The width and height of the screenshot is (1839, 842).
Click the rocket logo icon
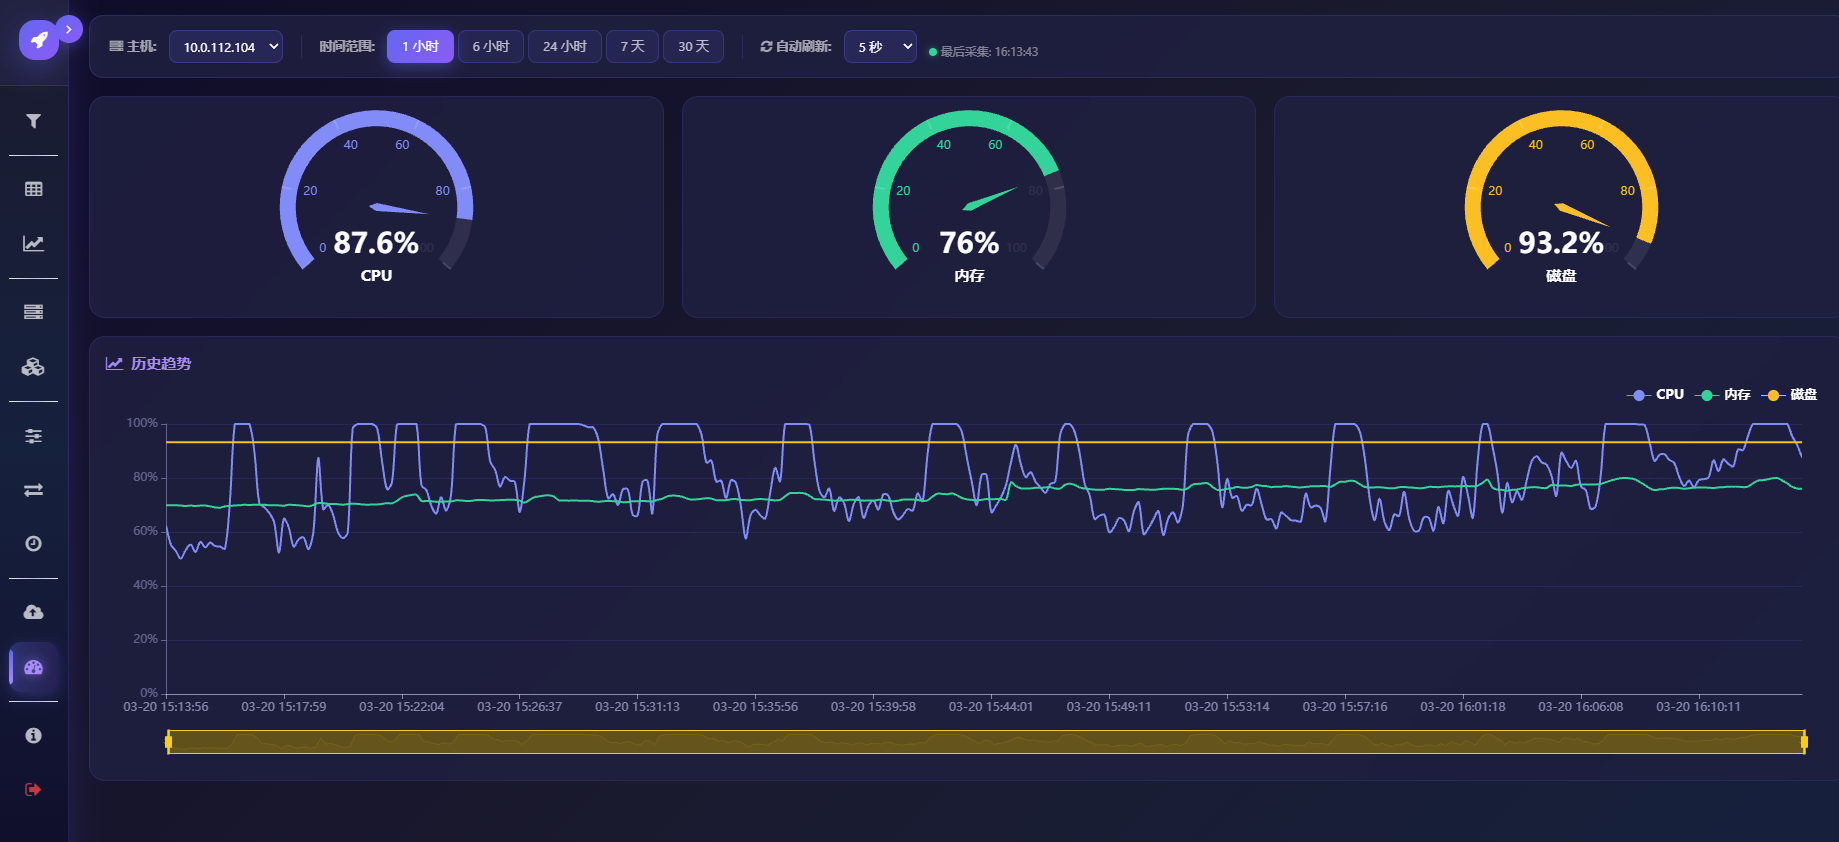39,40
